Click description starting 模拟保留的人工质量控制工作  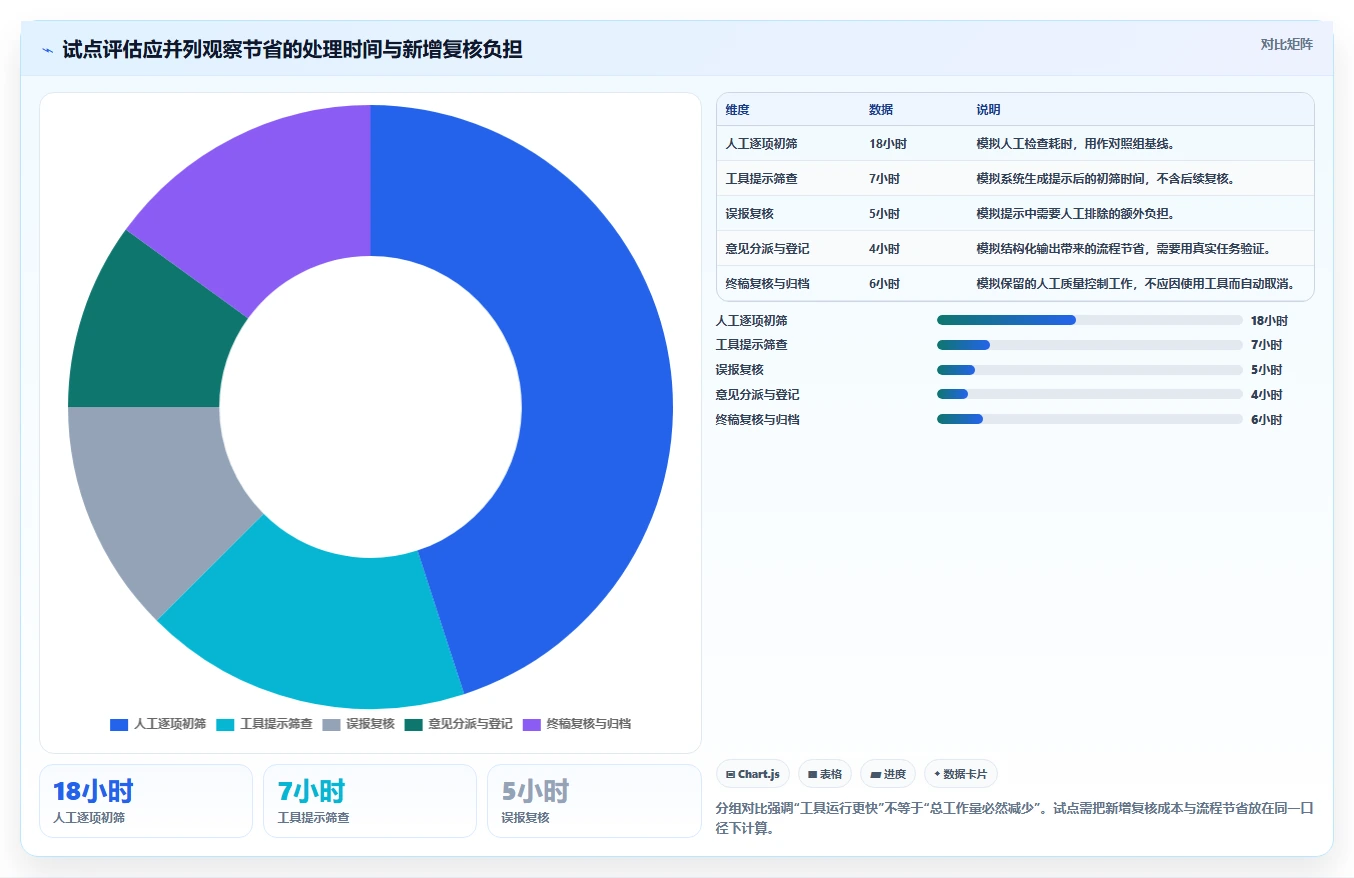[x=1136, y=284]
